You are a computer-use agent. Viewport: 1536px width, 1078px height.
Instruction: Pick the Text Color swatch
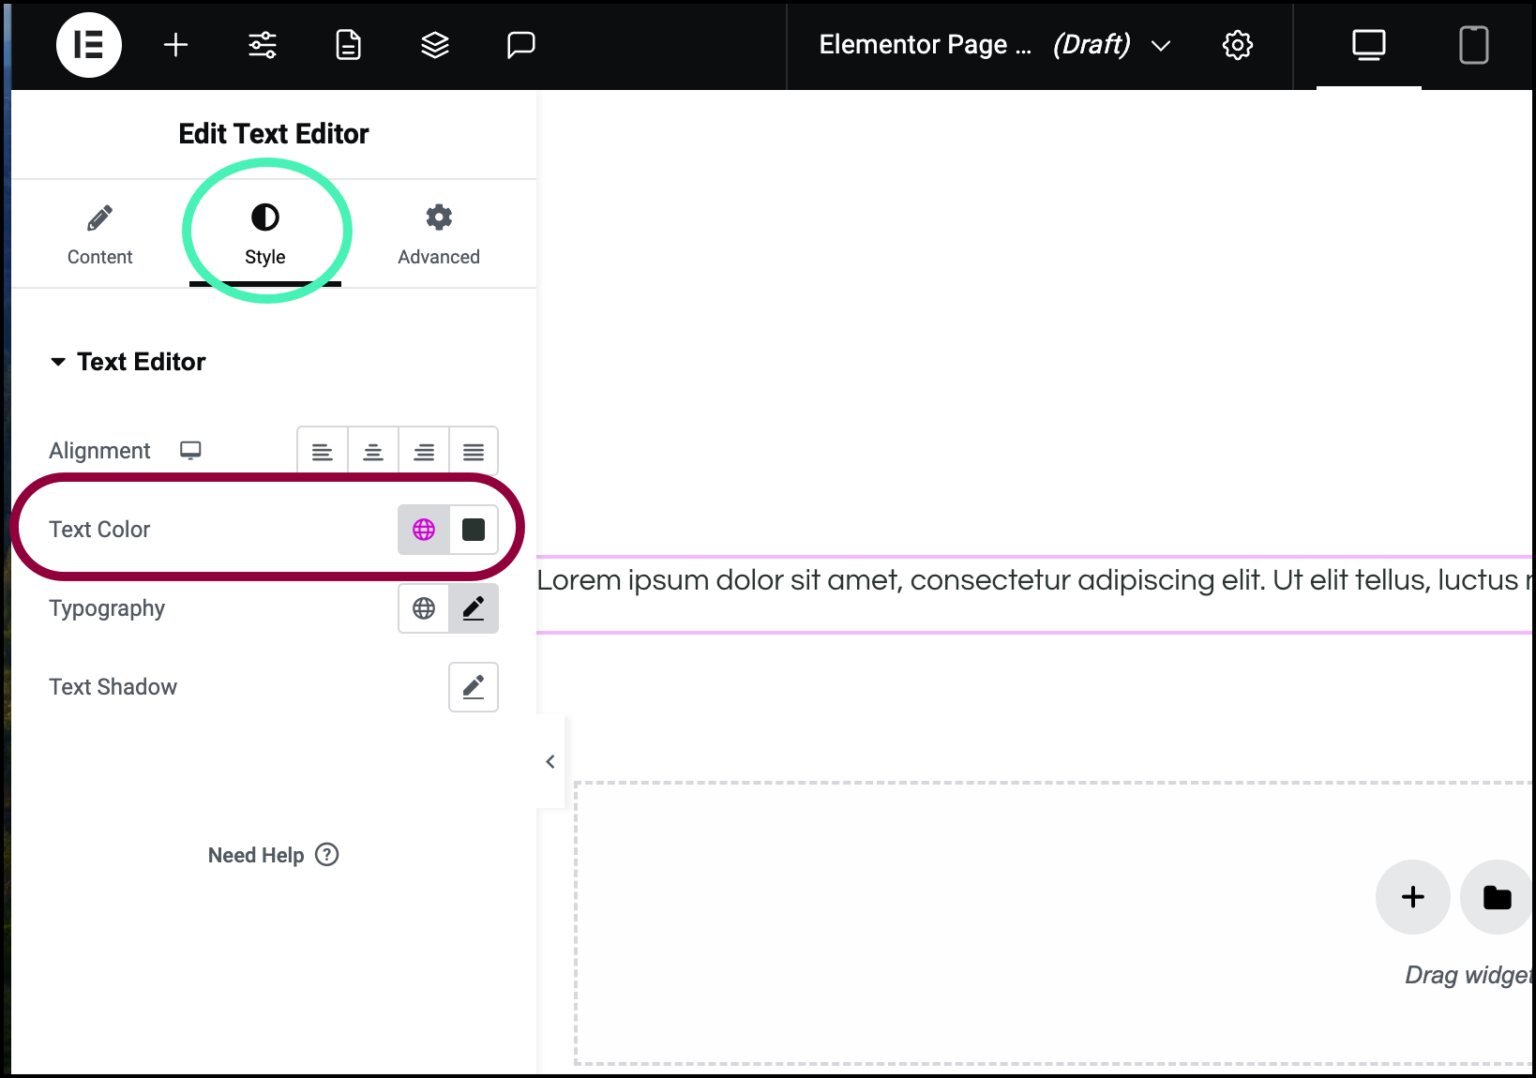tap(472, 529)
